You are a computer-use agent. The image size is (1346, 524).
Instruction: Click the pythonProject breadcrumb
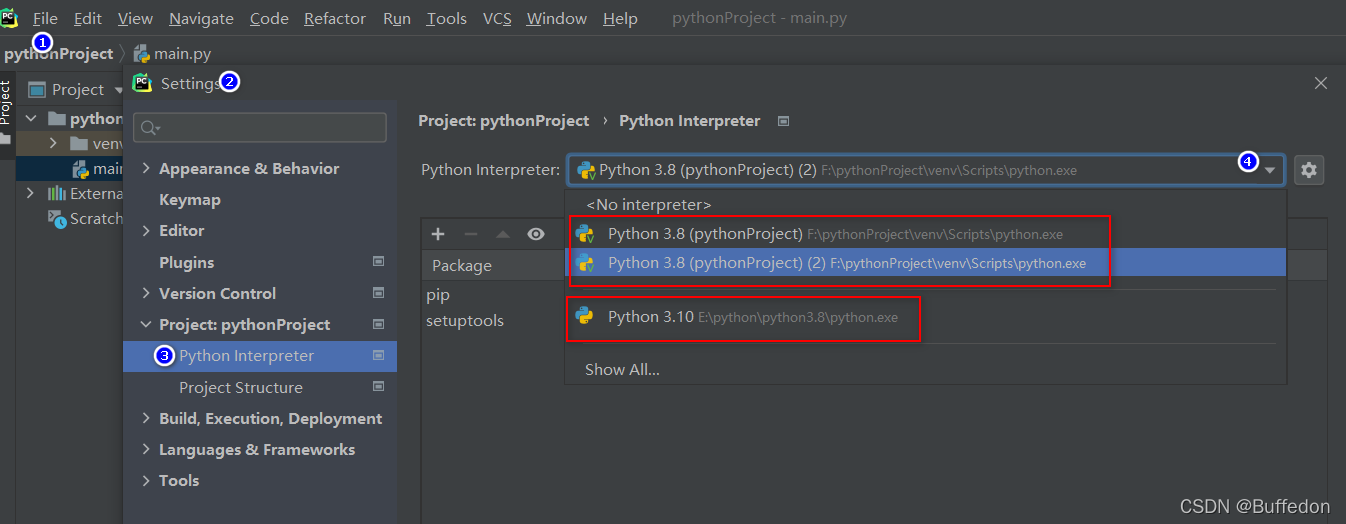point(58,53)
